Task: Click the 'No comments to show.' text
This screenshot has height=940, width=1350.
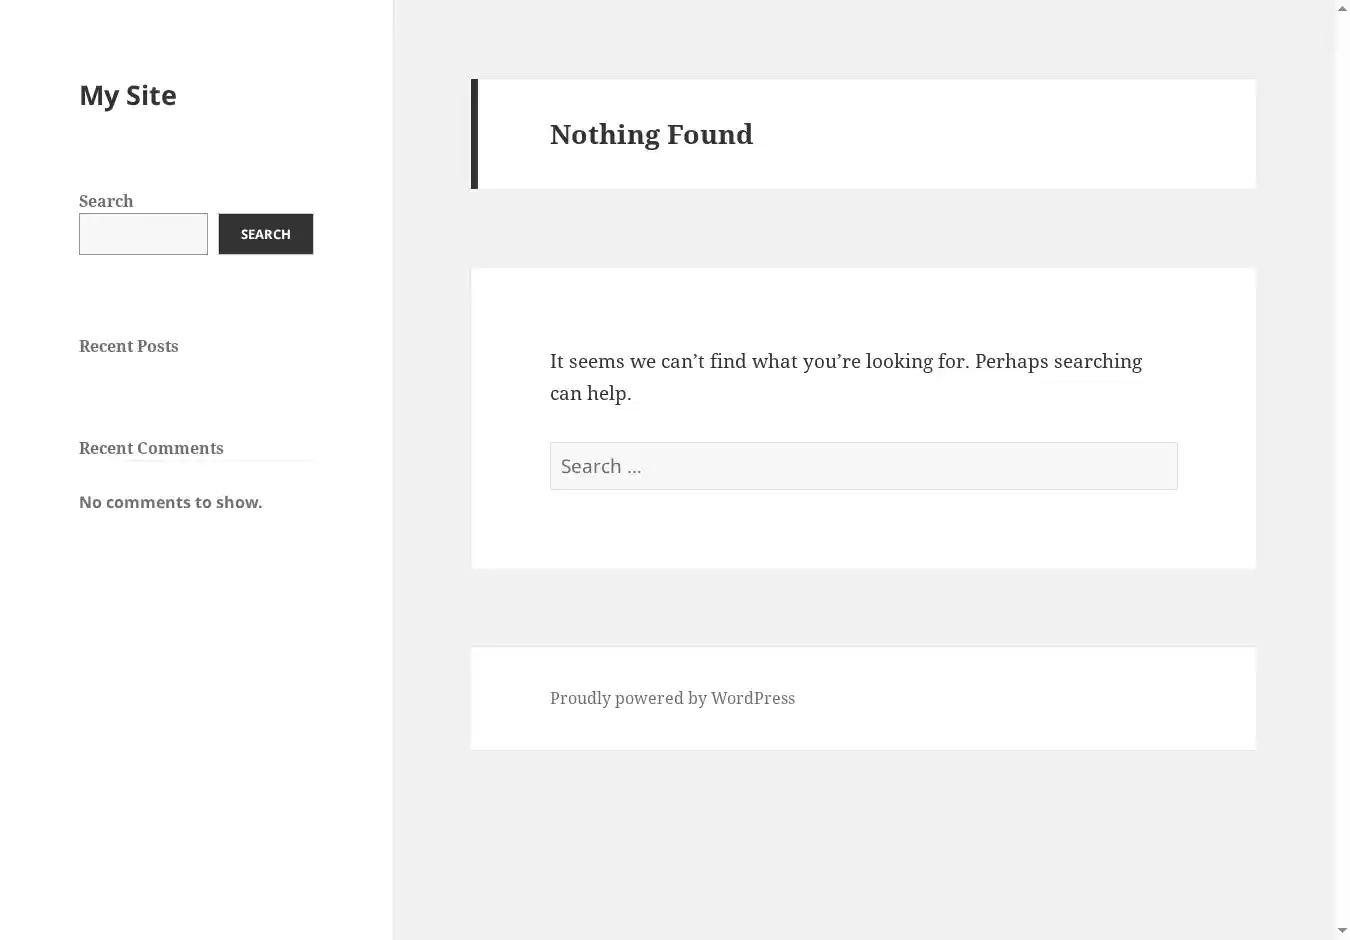Action: tap(170, 502)
